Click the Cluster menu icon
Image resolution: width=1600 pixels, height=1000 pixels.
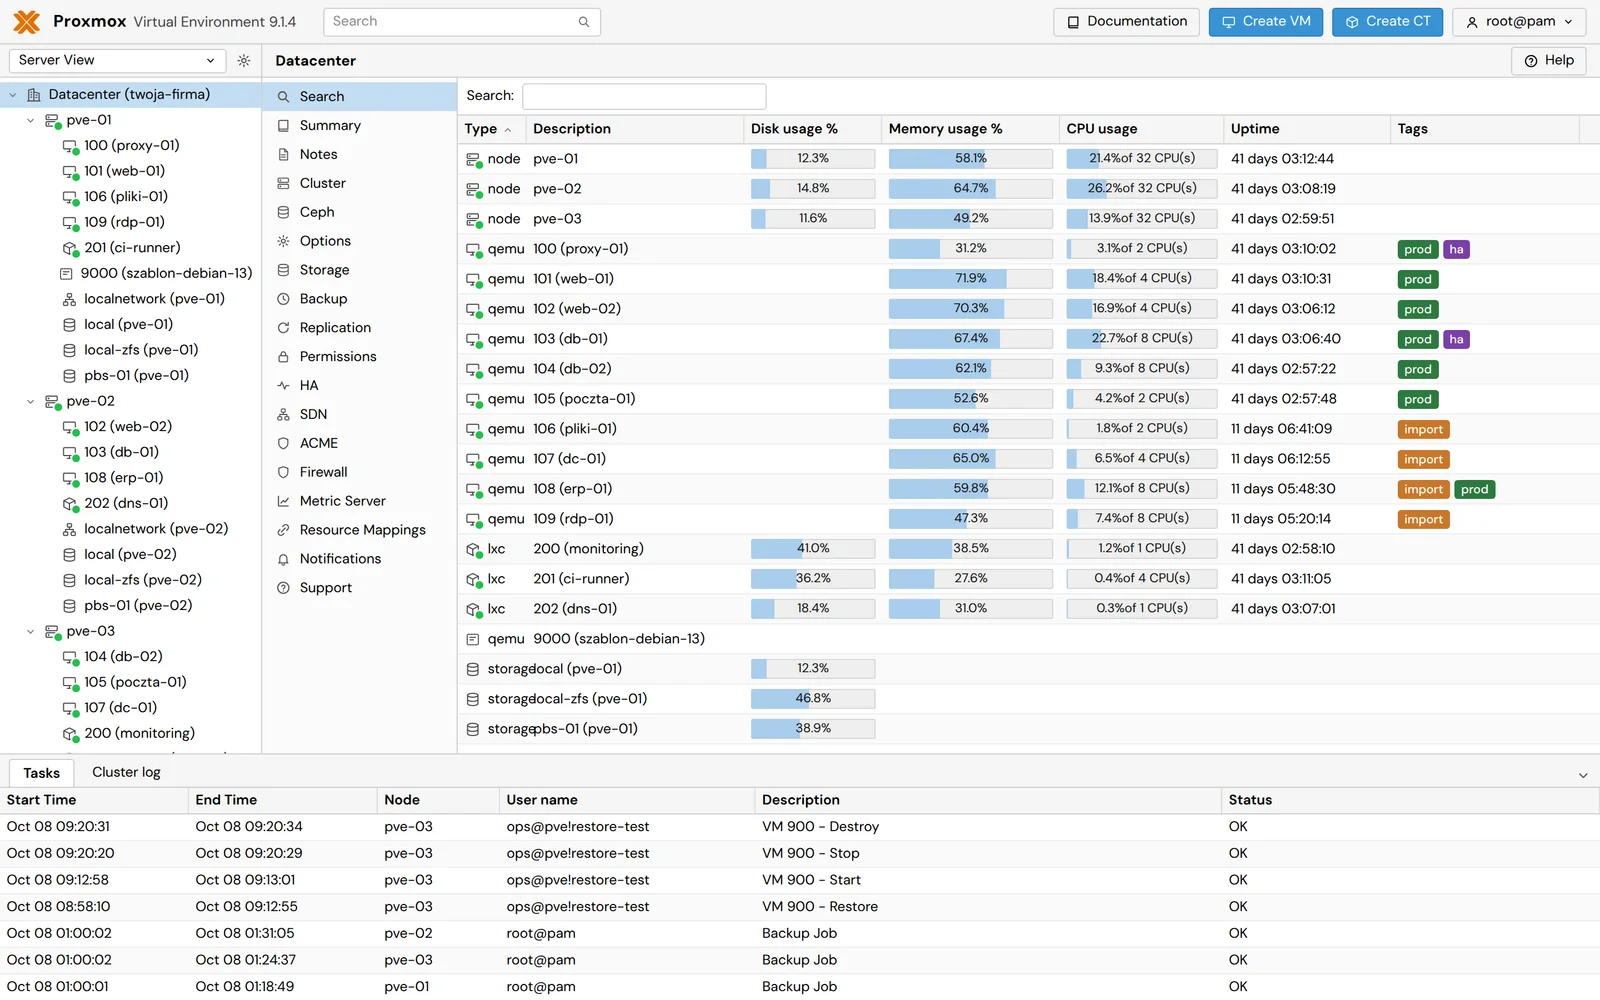pos(283,184)
